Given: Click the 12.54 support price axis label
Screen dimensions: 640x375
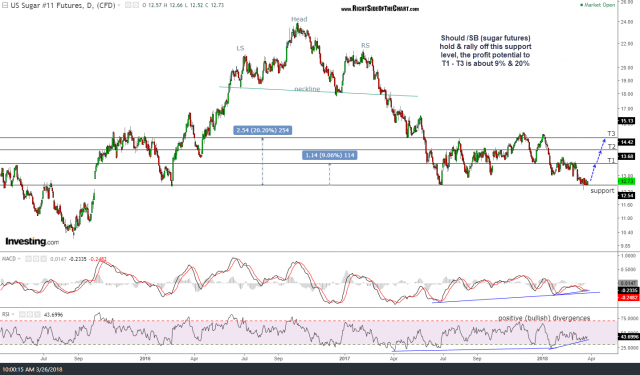Looking at the screenshot, I should coord(627,196).
